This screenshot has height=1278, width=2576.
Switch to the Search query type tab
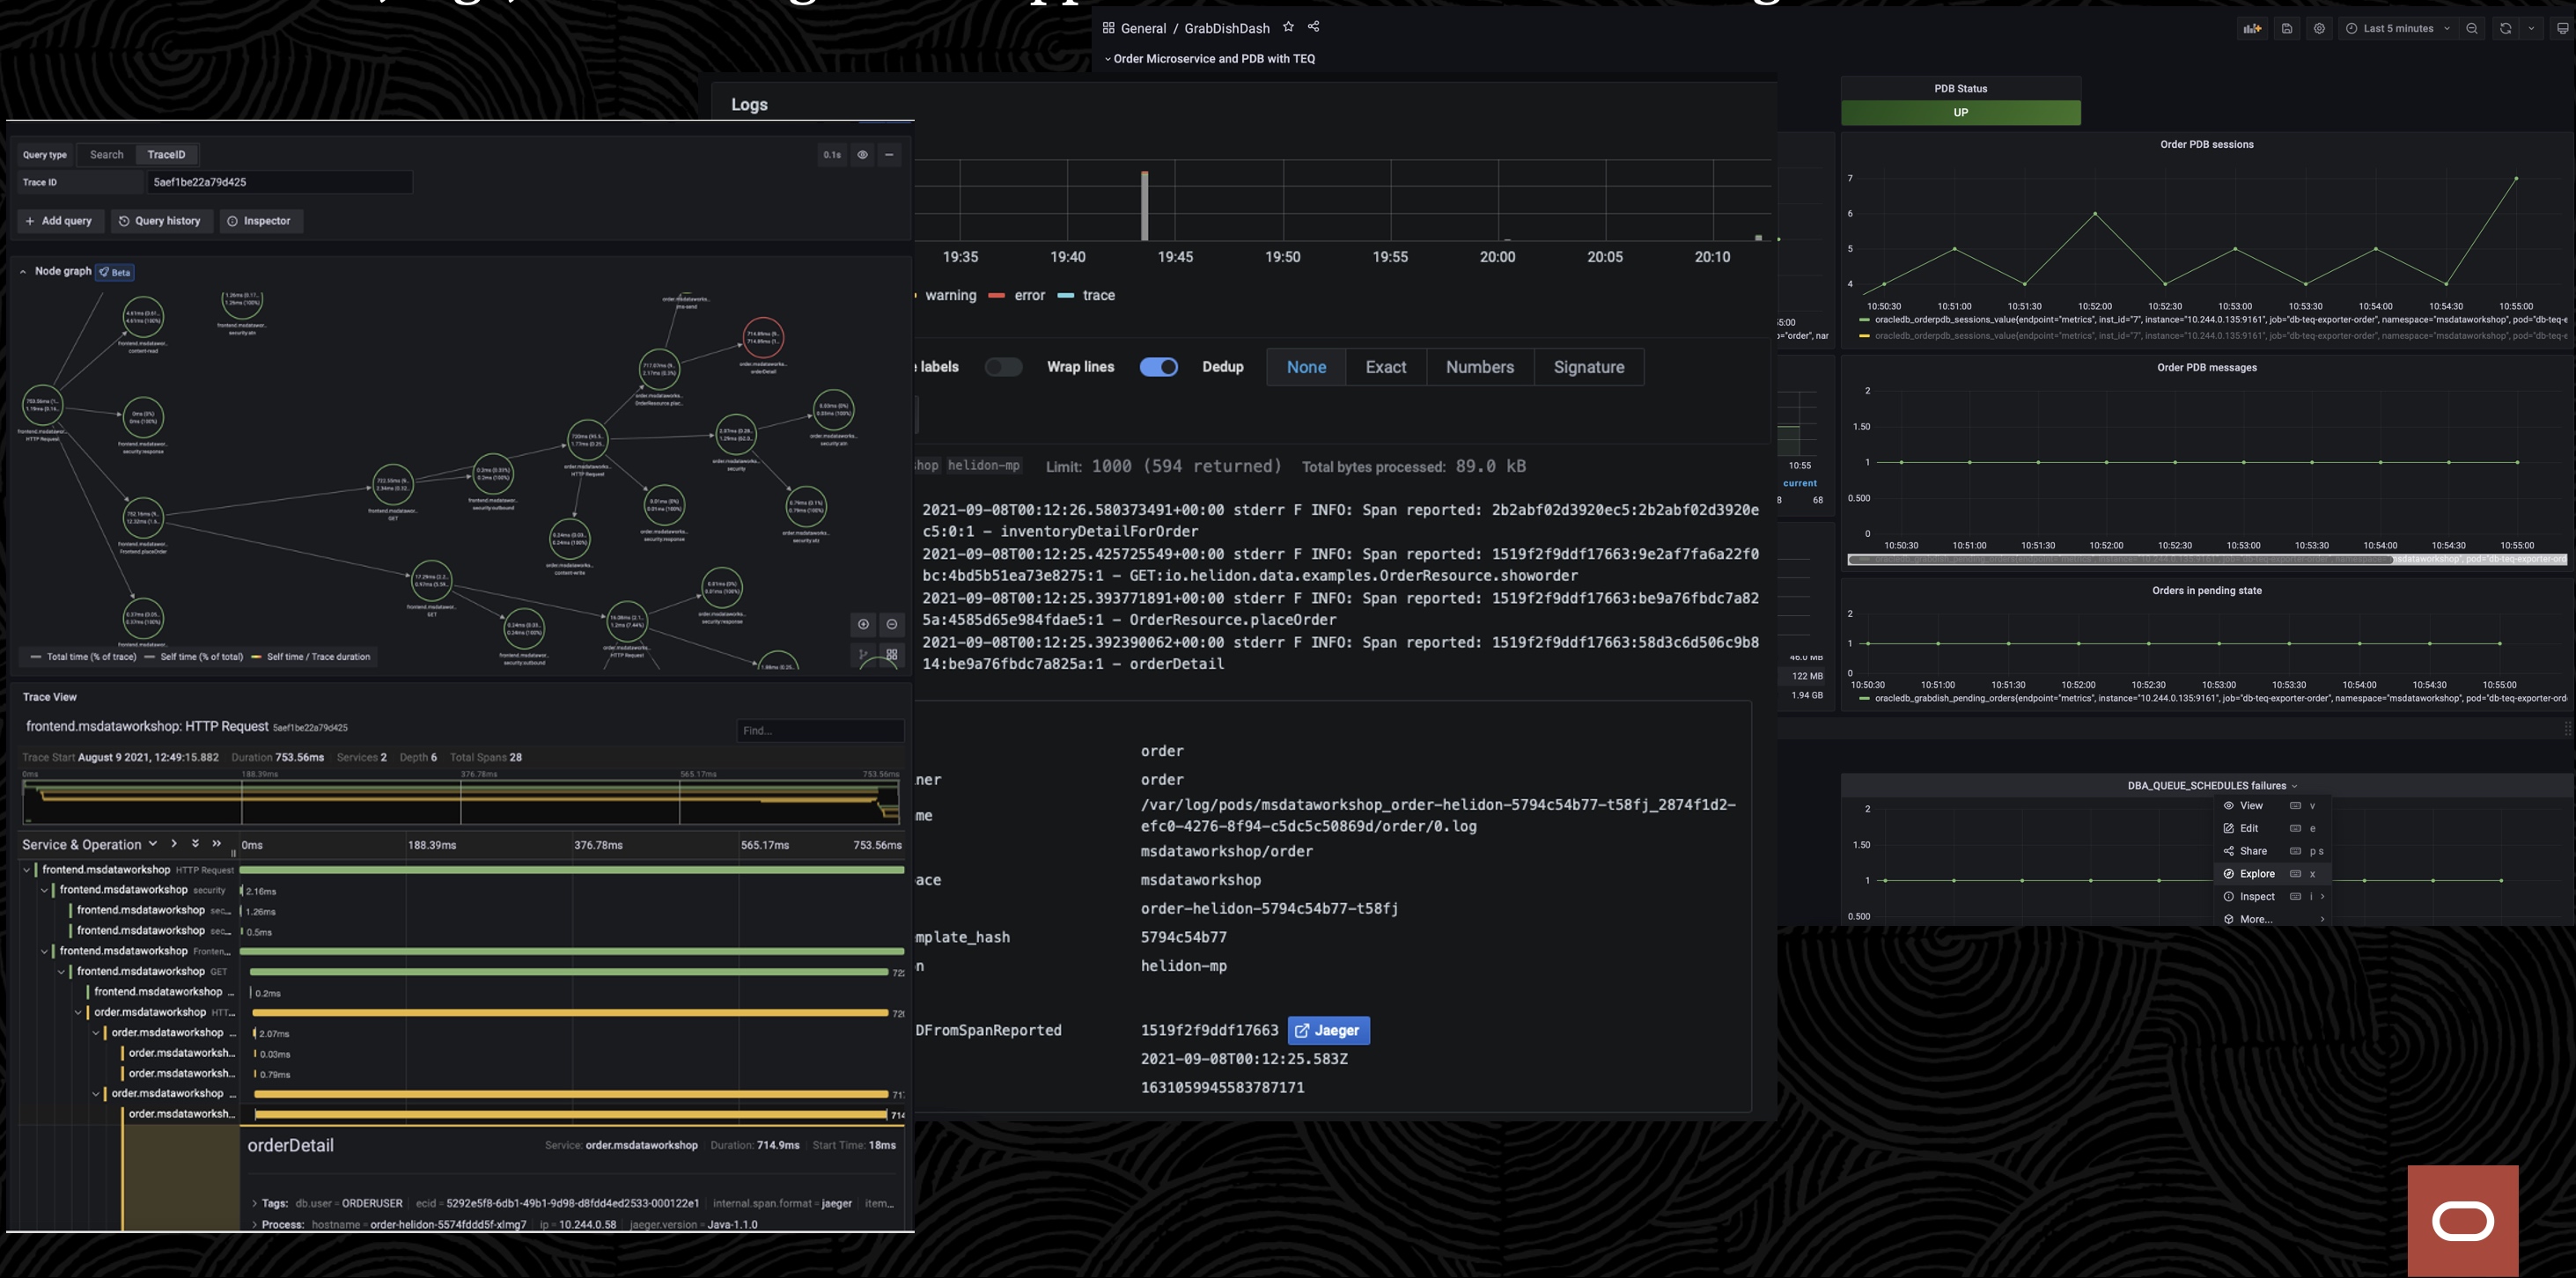coord(106,154)
